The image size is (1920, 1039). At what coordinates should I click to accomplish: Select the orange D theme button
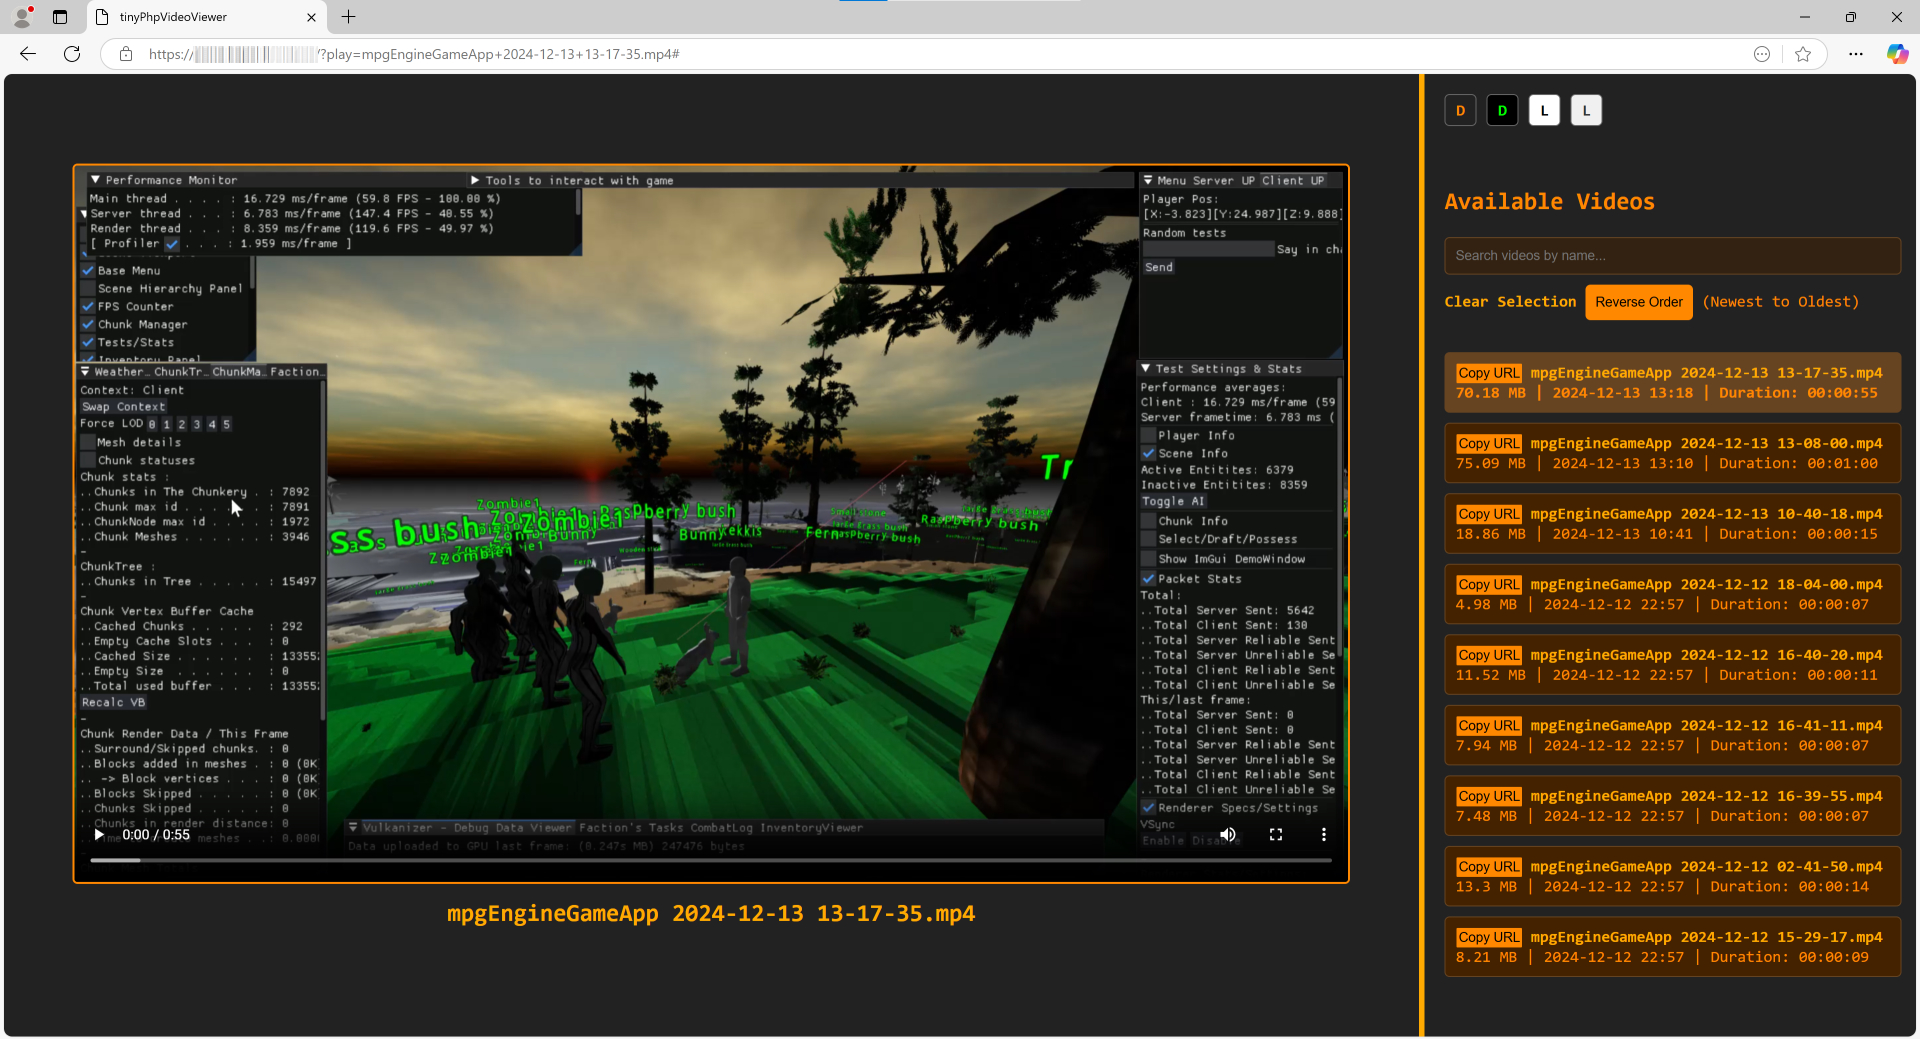coord(1460,110)
